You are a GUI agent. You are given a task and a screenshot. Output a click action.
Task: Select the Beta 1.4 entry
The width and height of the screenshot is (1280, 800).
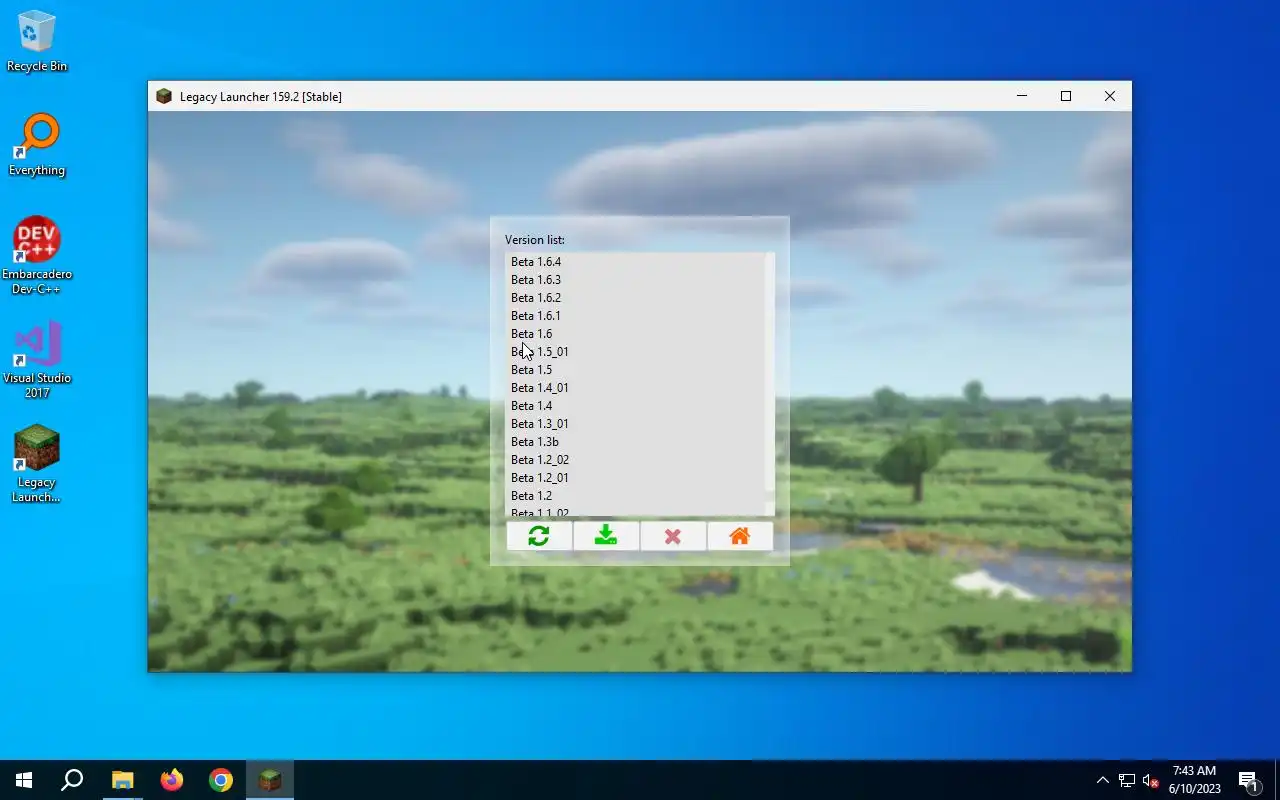[x=636, y=406]
